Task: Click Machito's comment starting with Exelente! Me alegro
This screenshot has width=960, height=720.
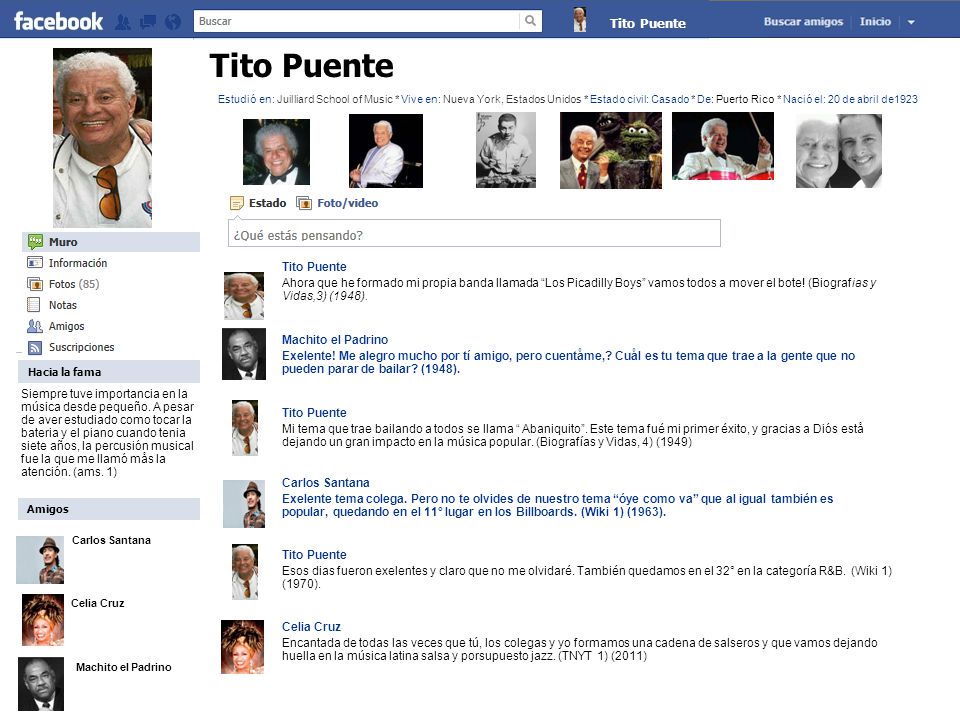Action: pyautogui.click(x=568, y=362)
